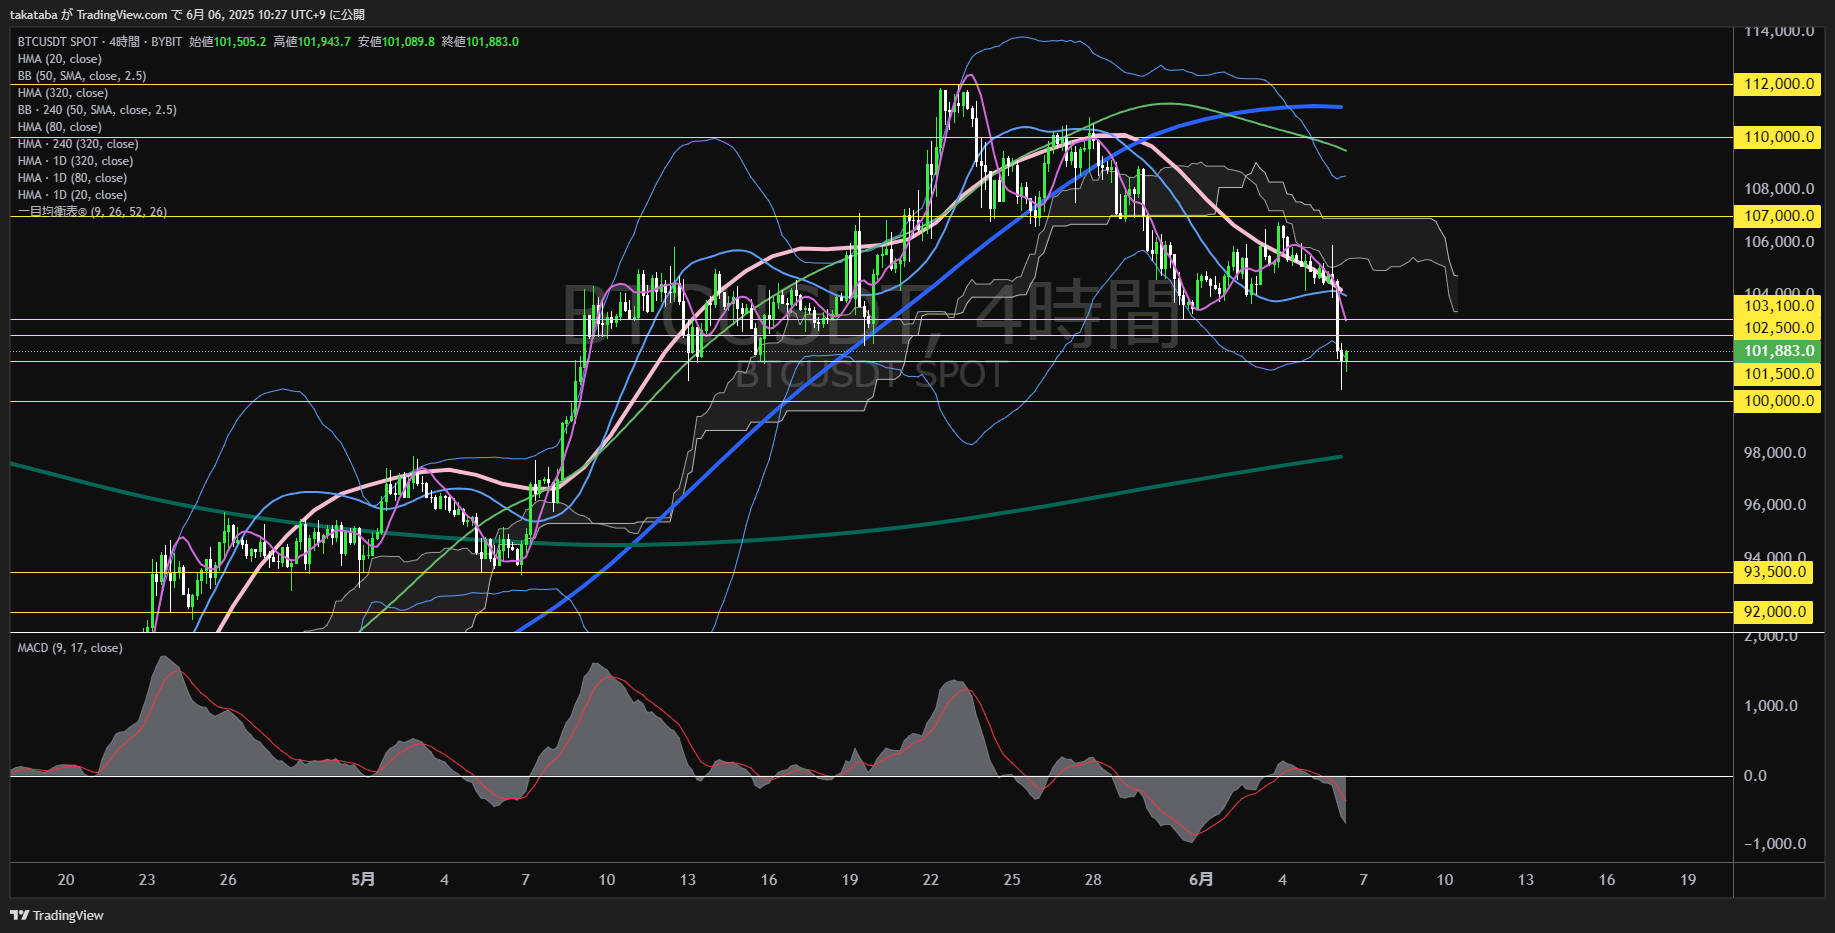Select the MACD (9, 17, close) legend

[70, 648]
